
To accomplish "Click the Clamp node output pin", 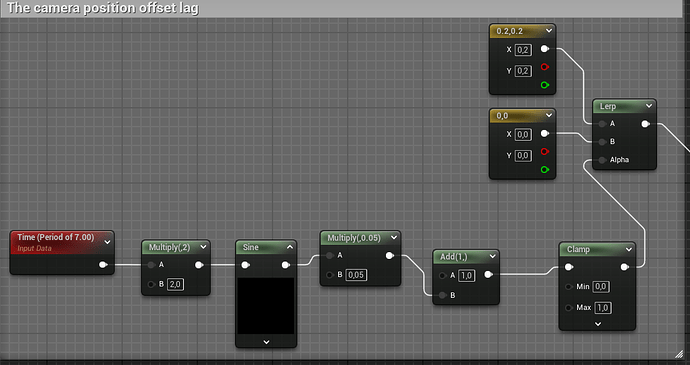I will (624, 267).
